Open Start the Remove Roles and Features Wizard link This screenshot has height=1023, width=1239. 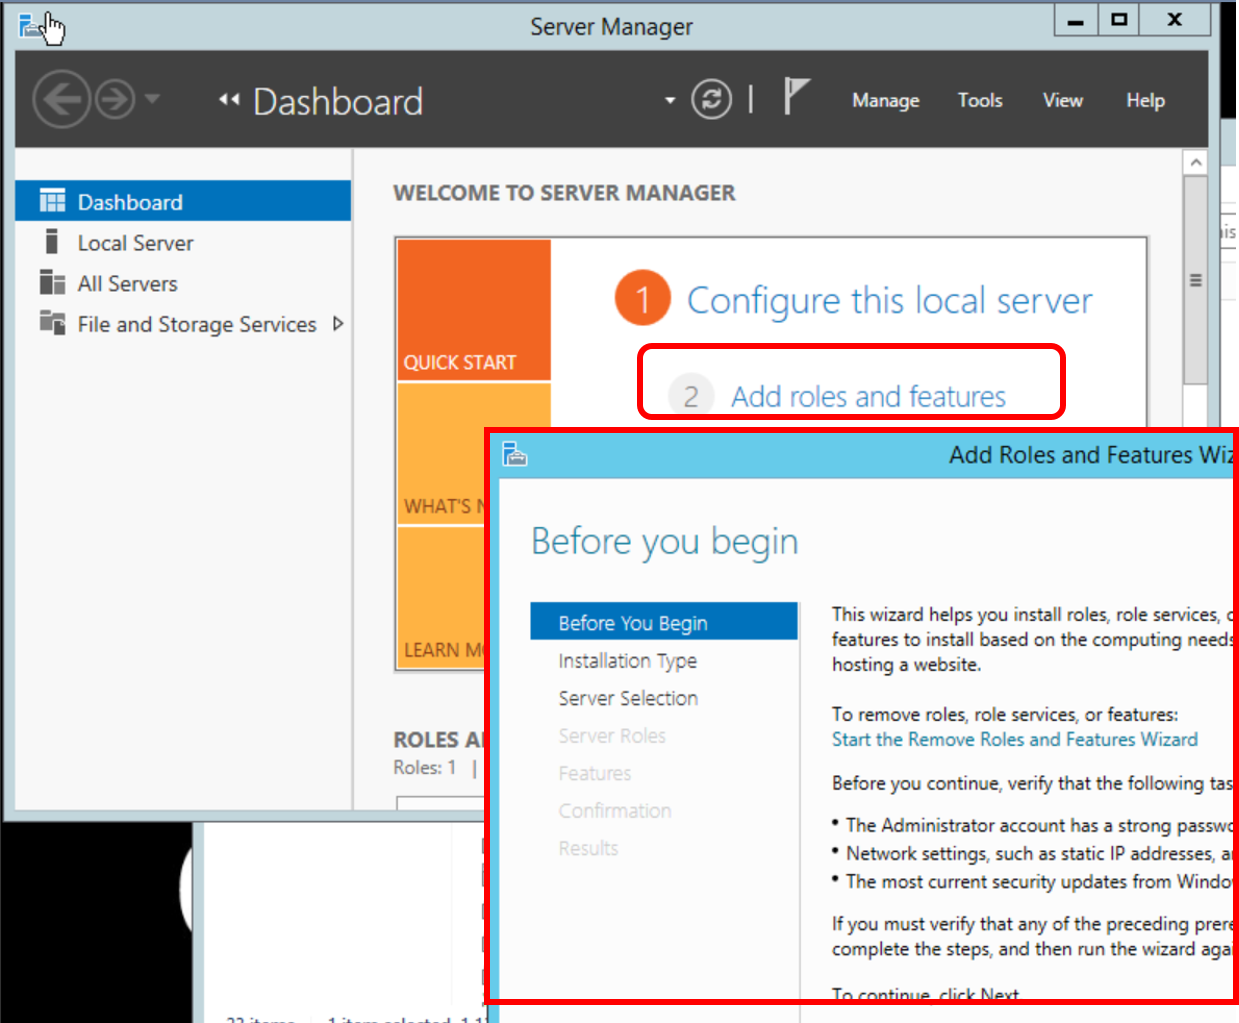pos(1015,739)
